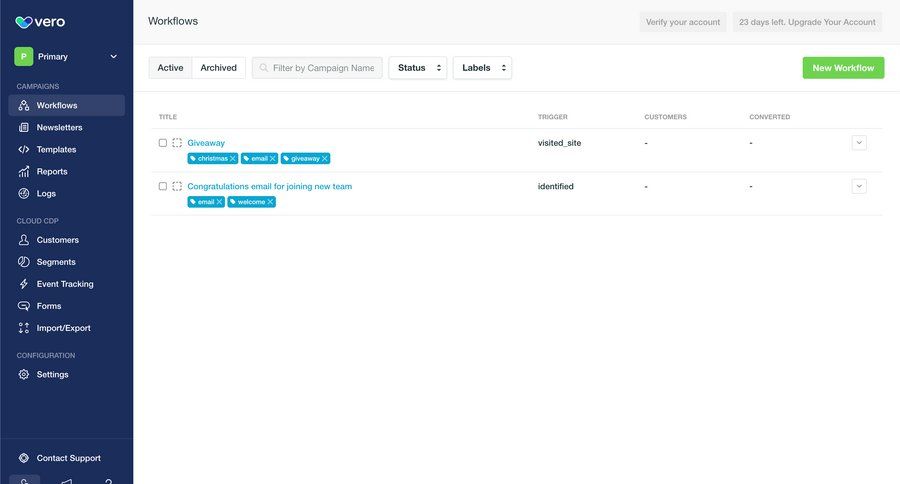Open the Primary workspace switcher
The height and width of the screenshot is (484, 900).
tap(67, 56)
